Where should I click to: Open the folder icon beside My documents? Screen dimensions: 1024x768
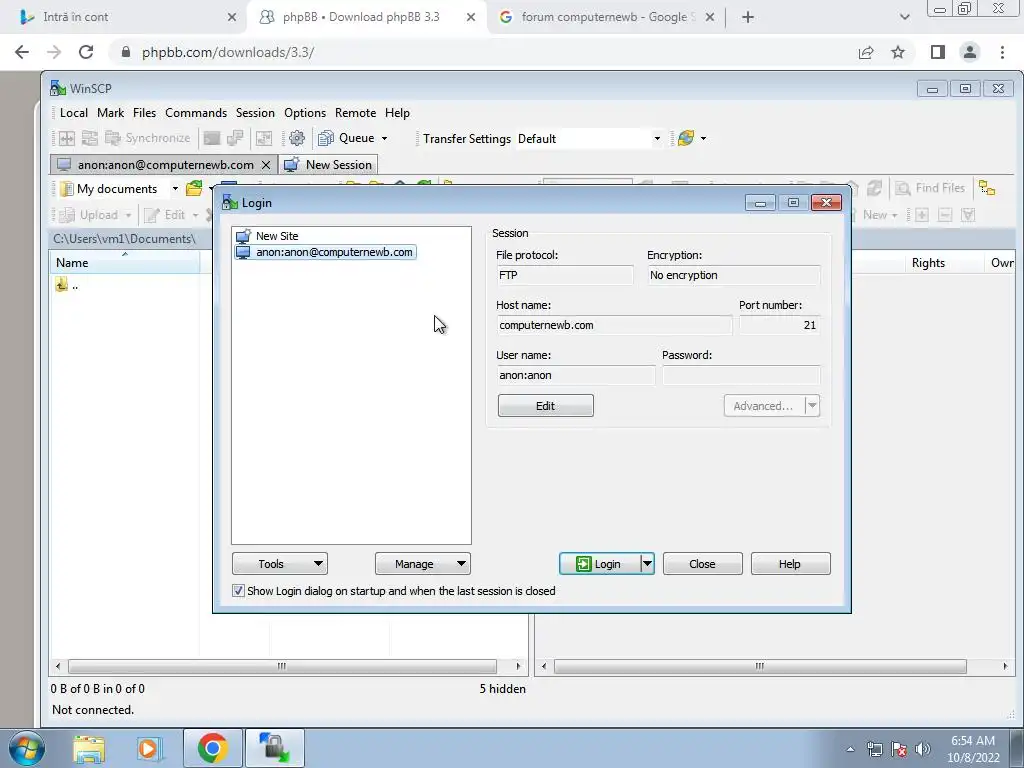click(194, 189)
